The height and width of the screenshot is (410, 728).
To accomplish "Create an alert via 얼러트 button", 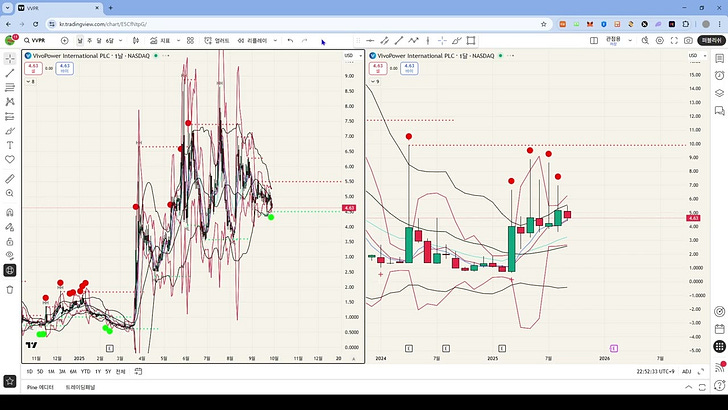I will [x=217, y=40].
